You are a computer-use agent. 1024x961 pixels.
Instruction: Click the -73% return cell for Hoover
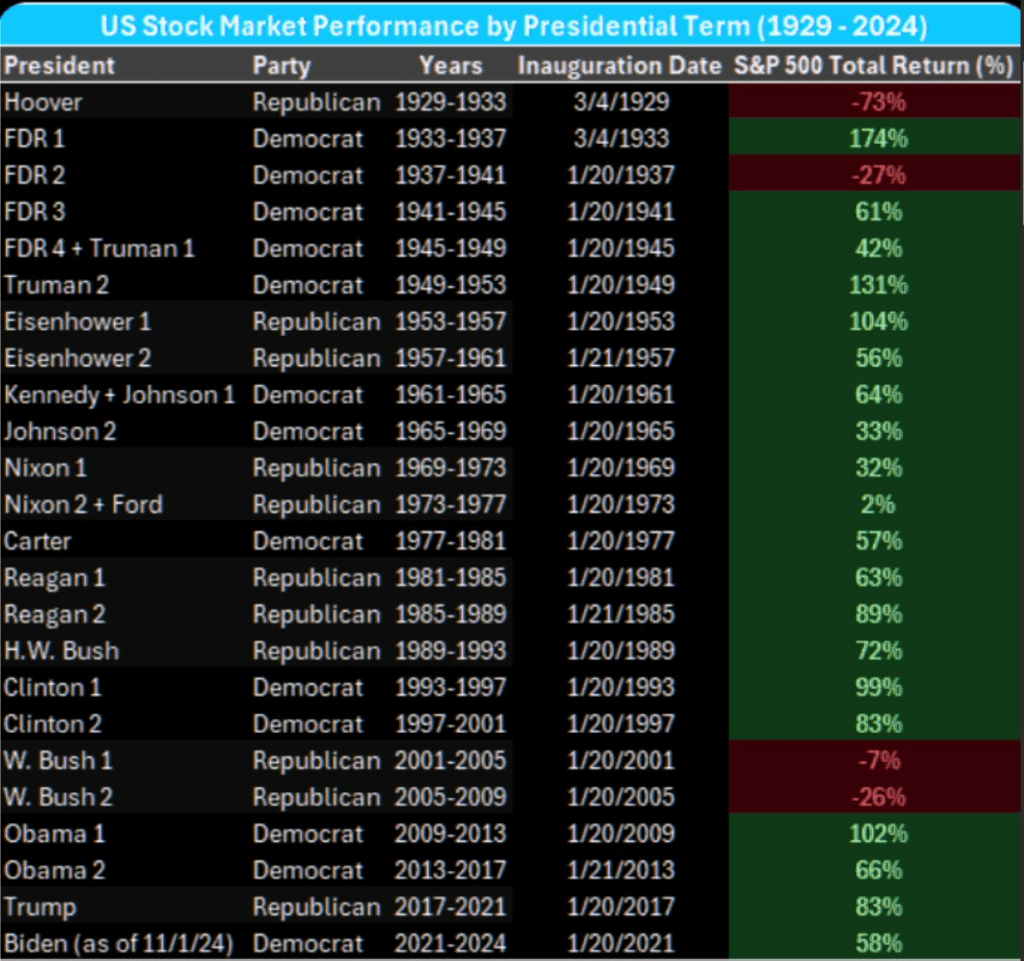coord(873,101)
